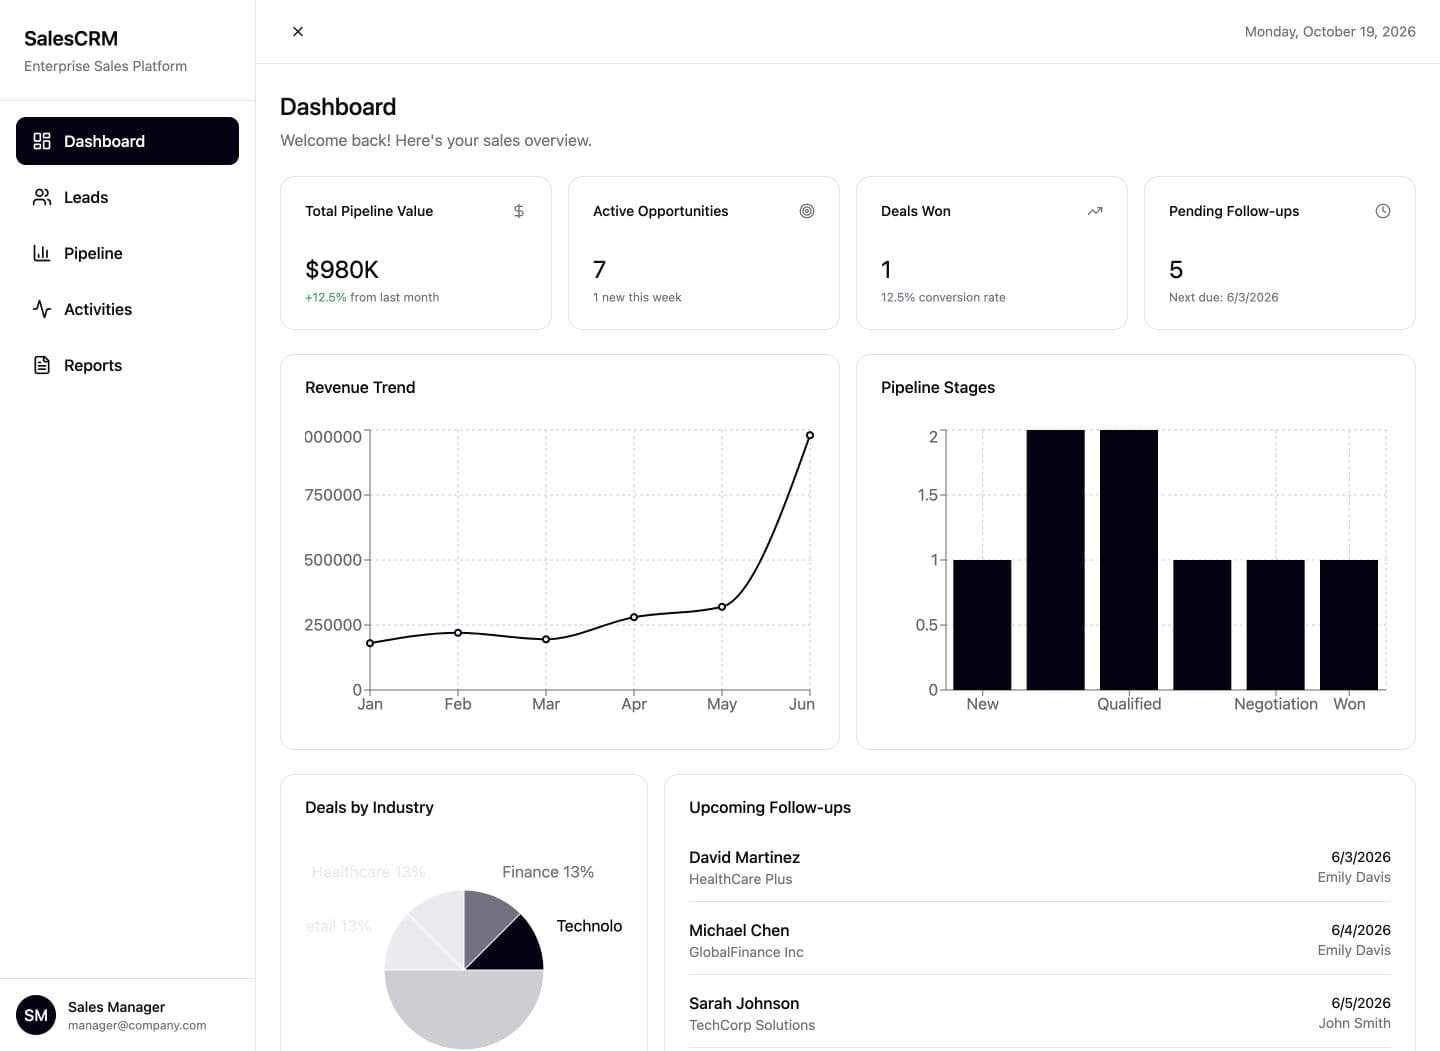Select the Dashboard menu item
This screenshot has width=1440, height=1051.
click(x=127, y=141)
